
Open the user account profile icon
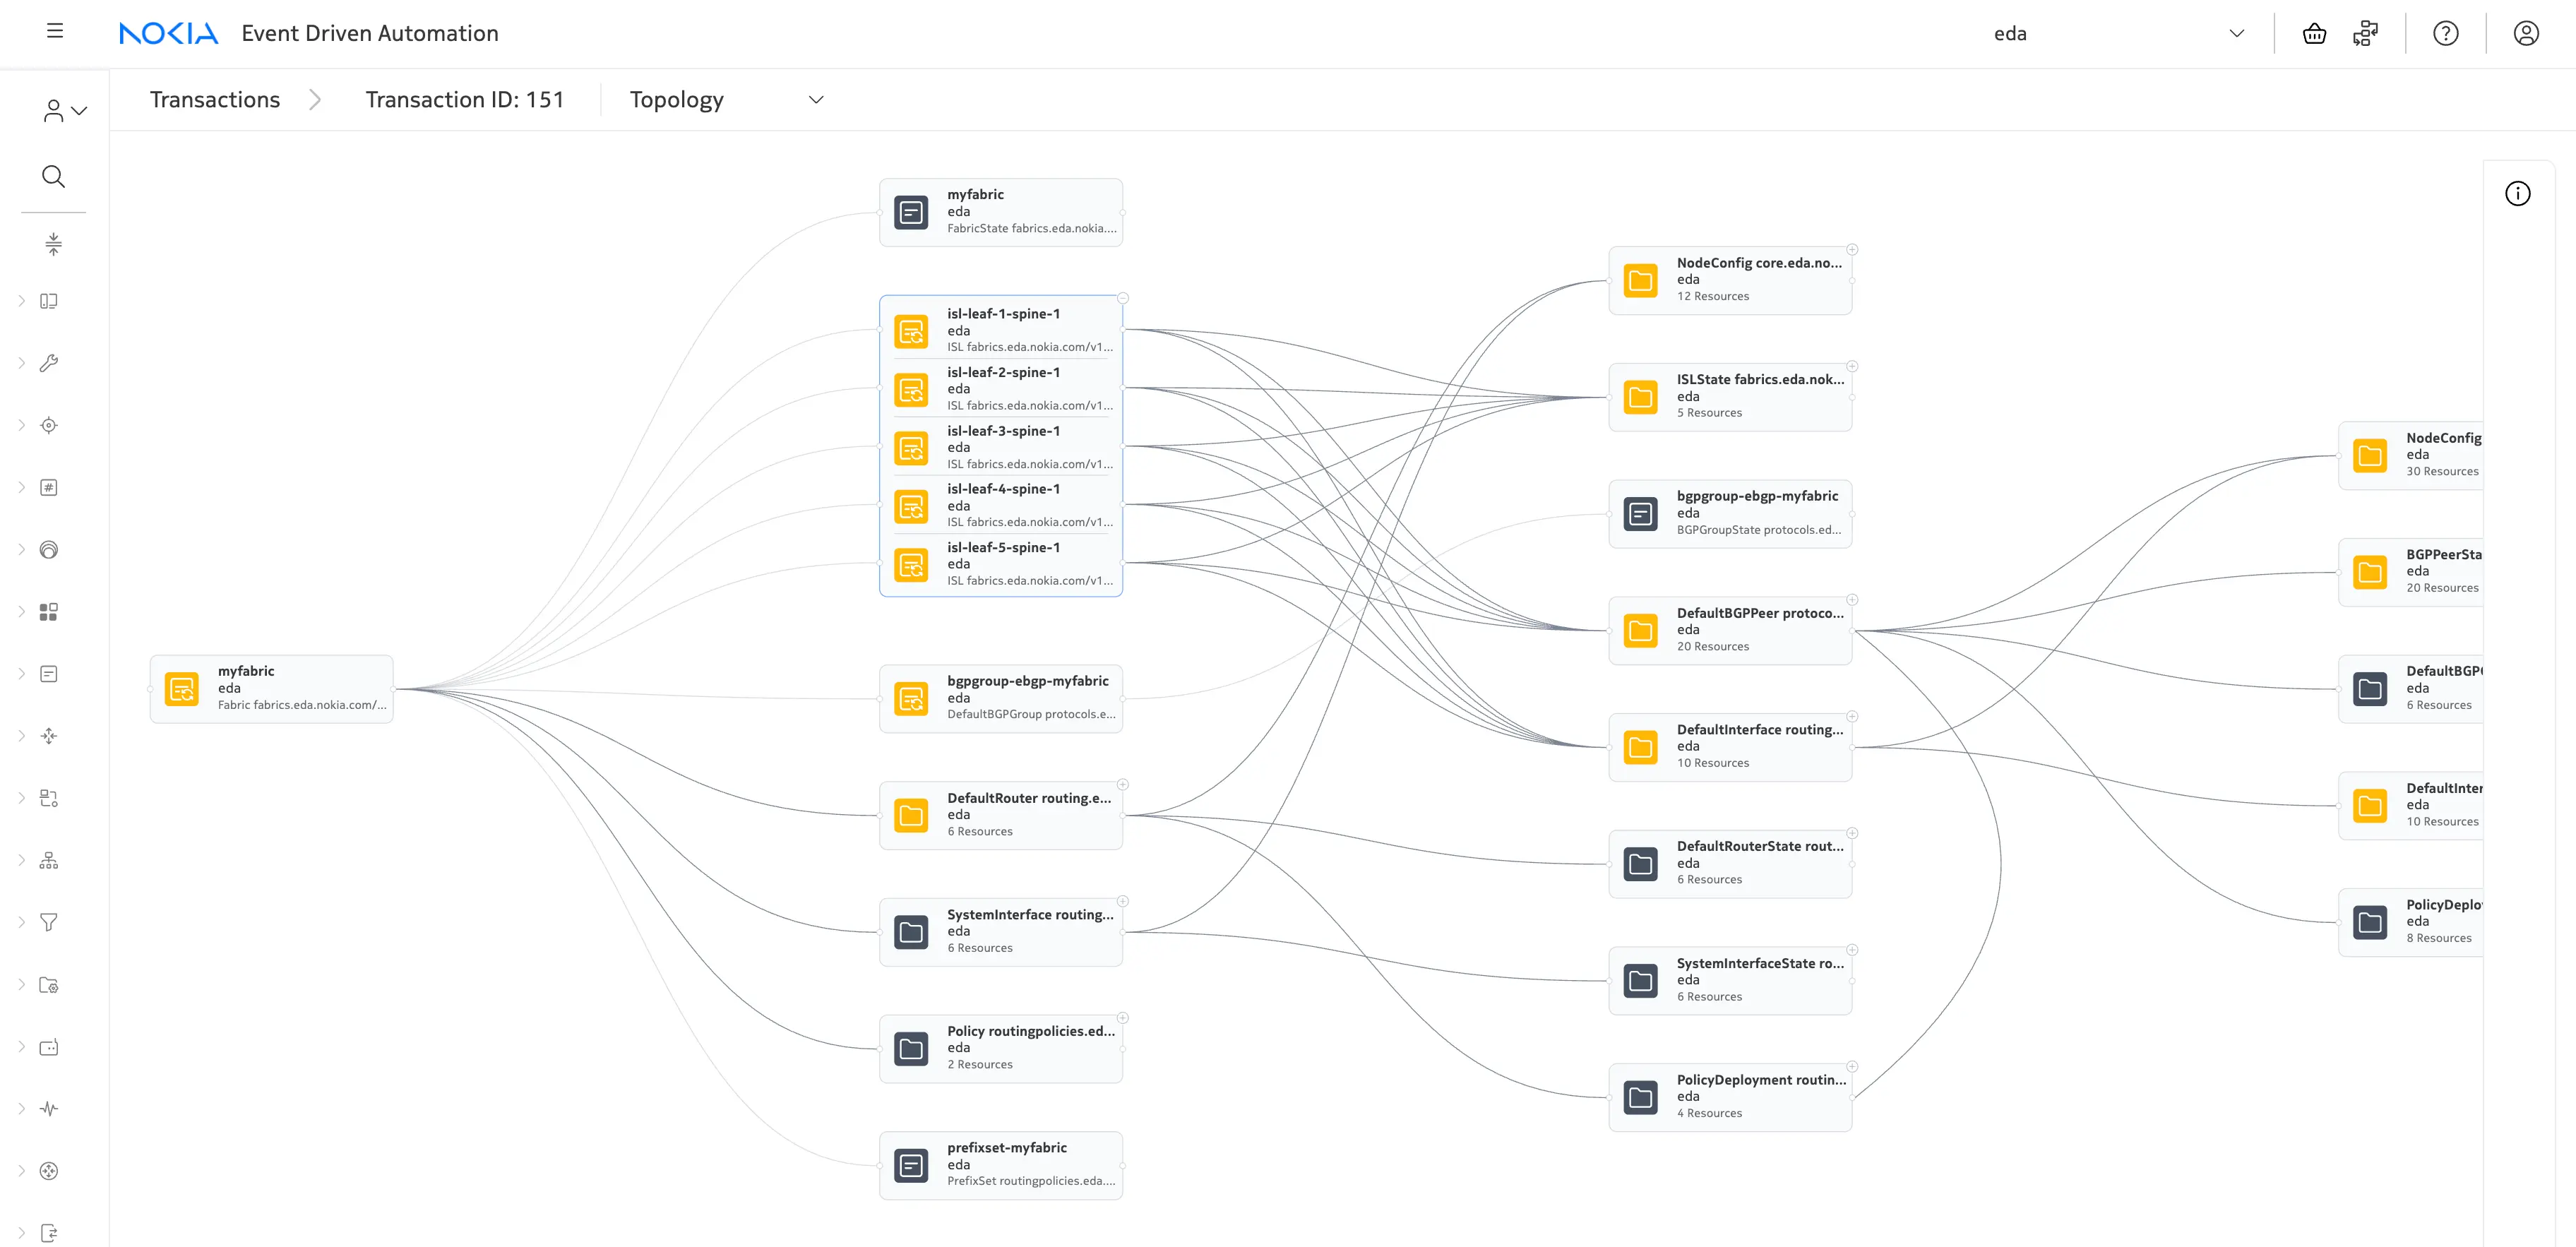click(x=2525, y=34)
